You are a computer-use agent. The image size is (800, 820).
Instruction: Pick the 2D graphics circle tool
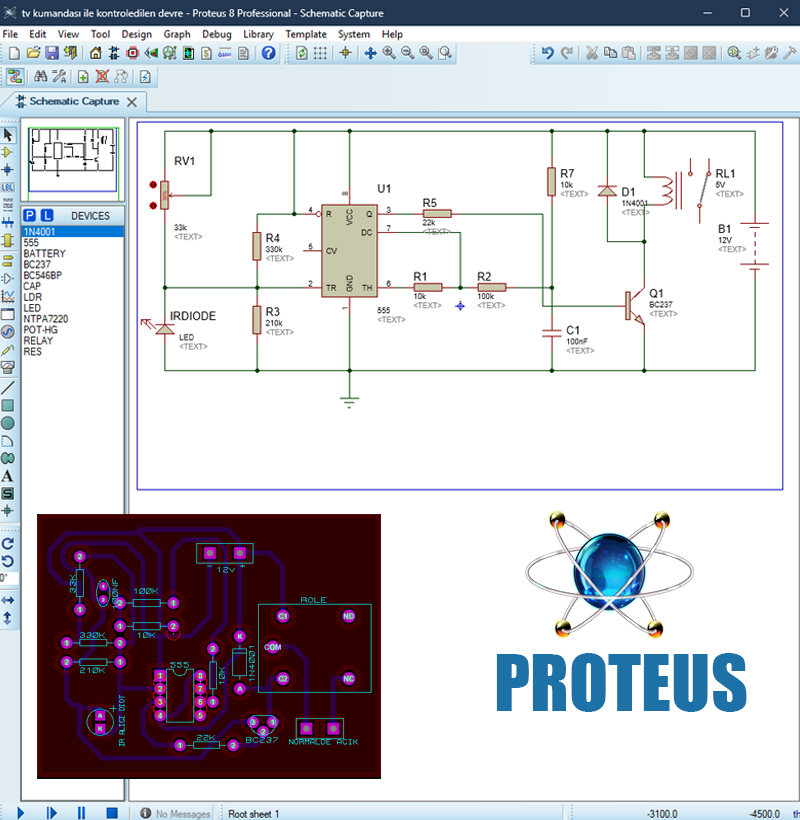coord(8,423)
